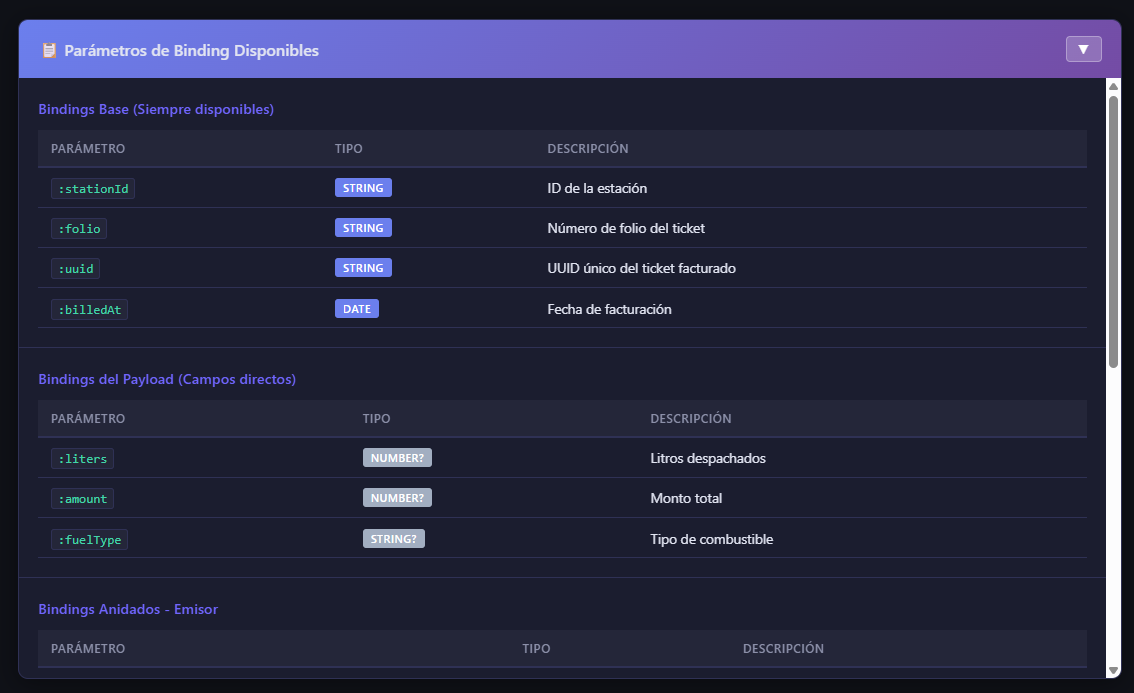Click the STRING badge for :stationId
Viewport: 1134px width, 693px height.
[363, 187]
